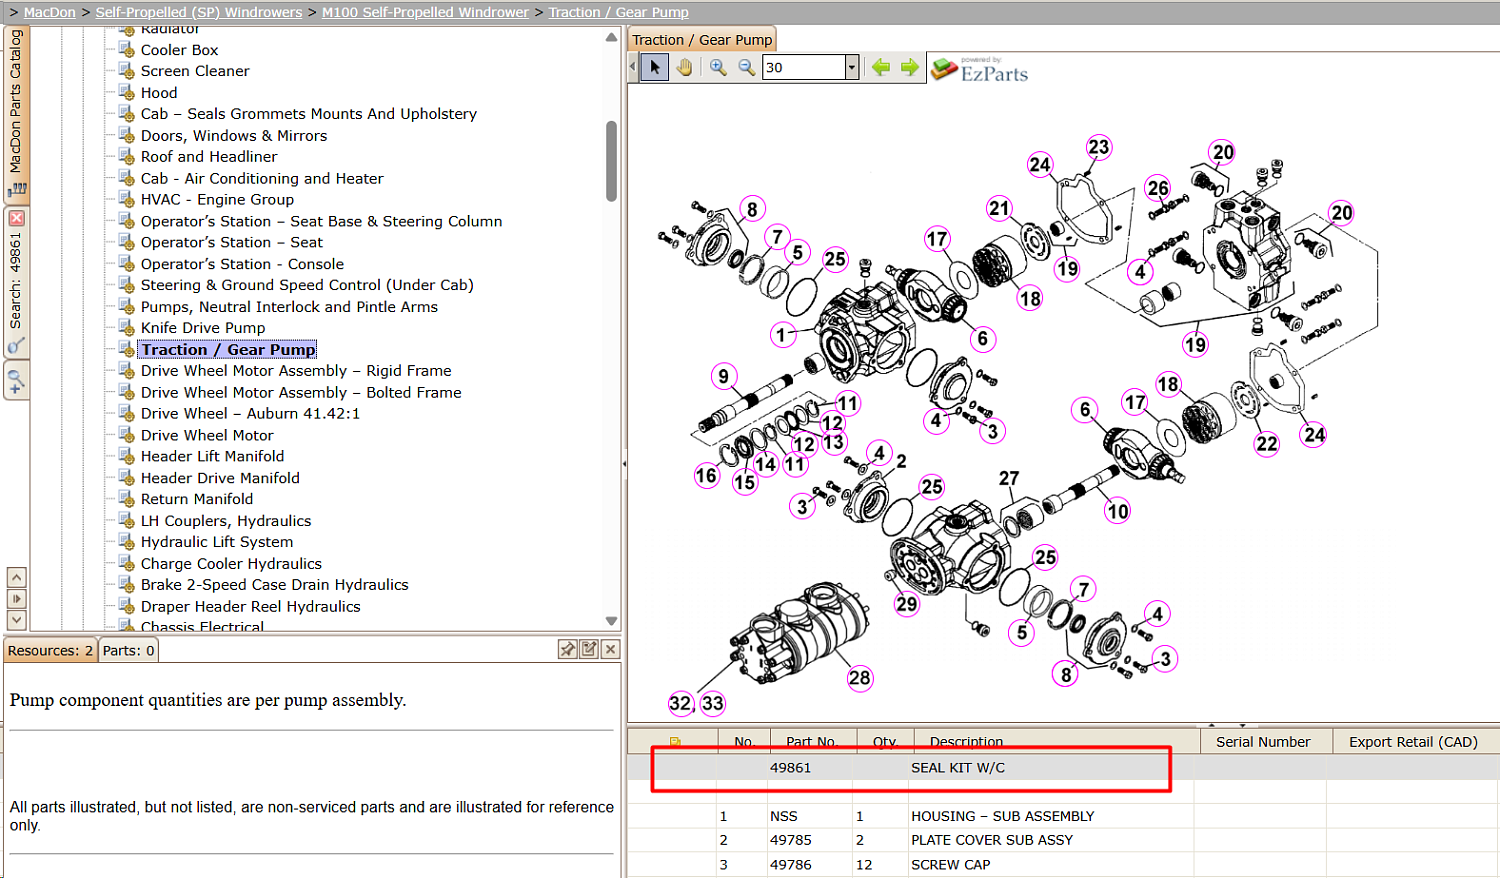The width and height of the screenshot is (1500, 878).
Task: Open Brake 2-Speed Case Drain Hydraulics item
Action: pyautogui.click(x=274, y=585)
